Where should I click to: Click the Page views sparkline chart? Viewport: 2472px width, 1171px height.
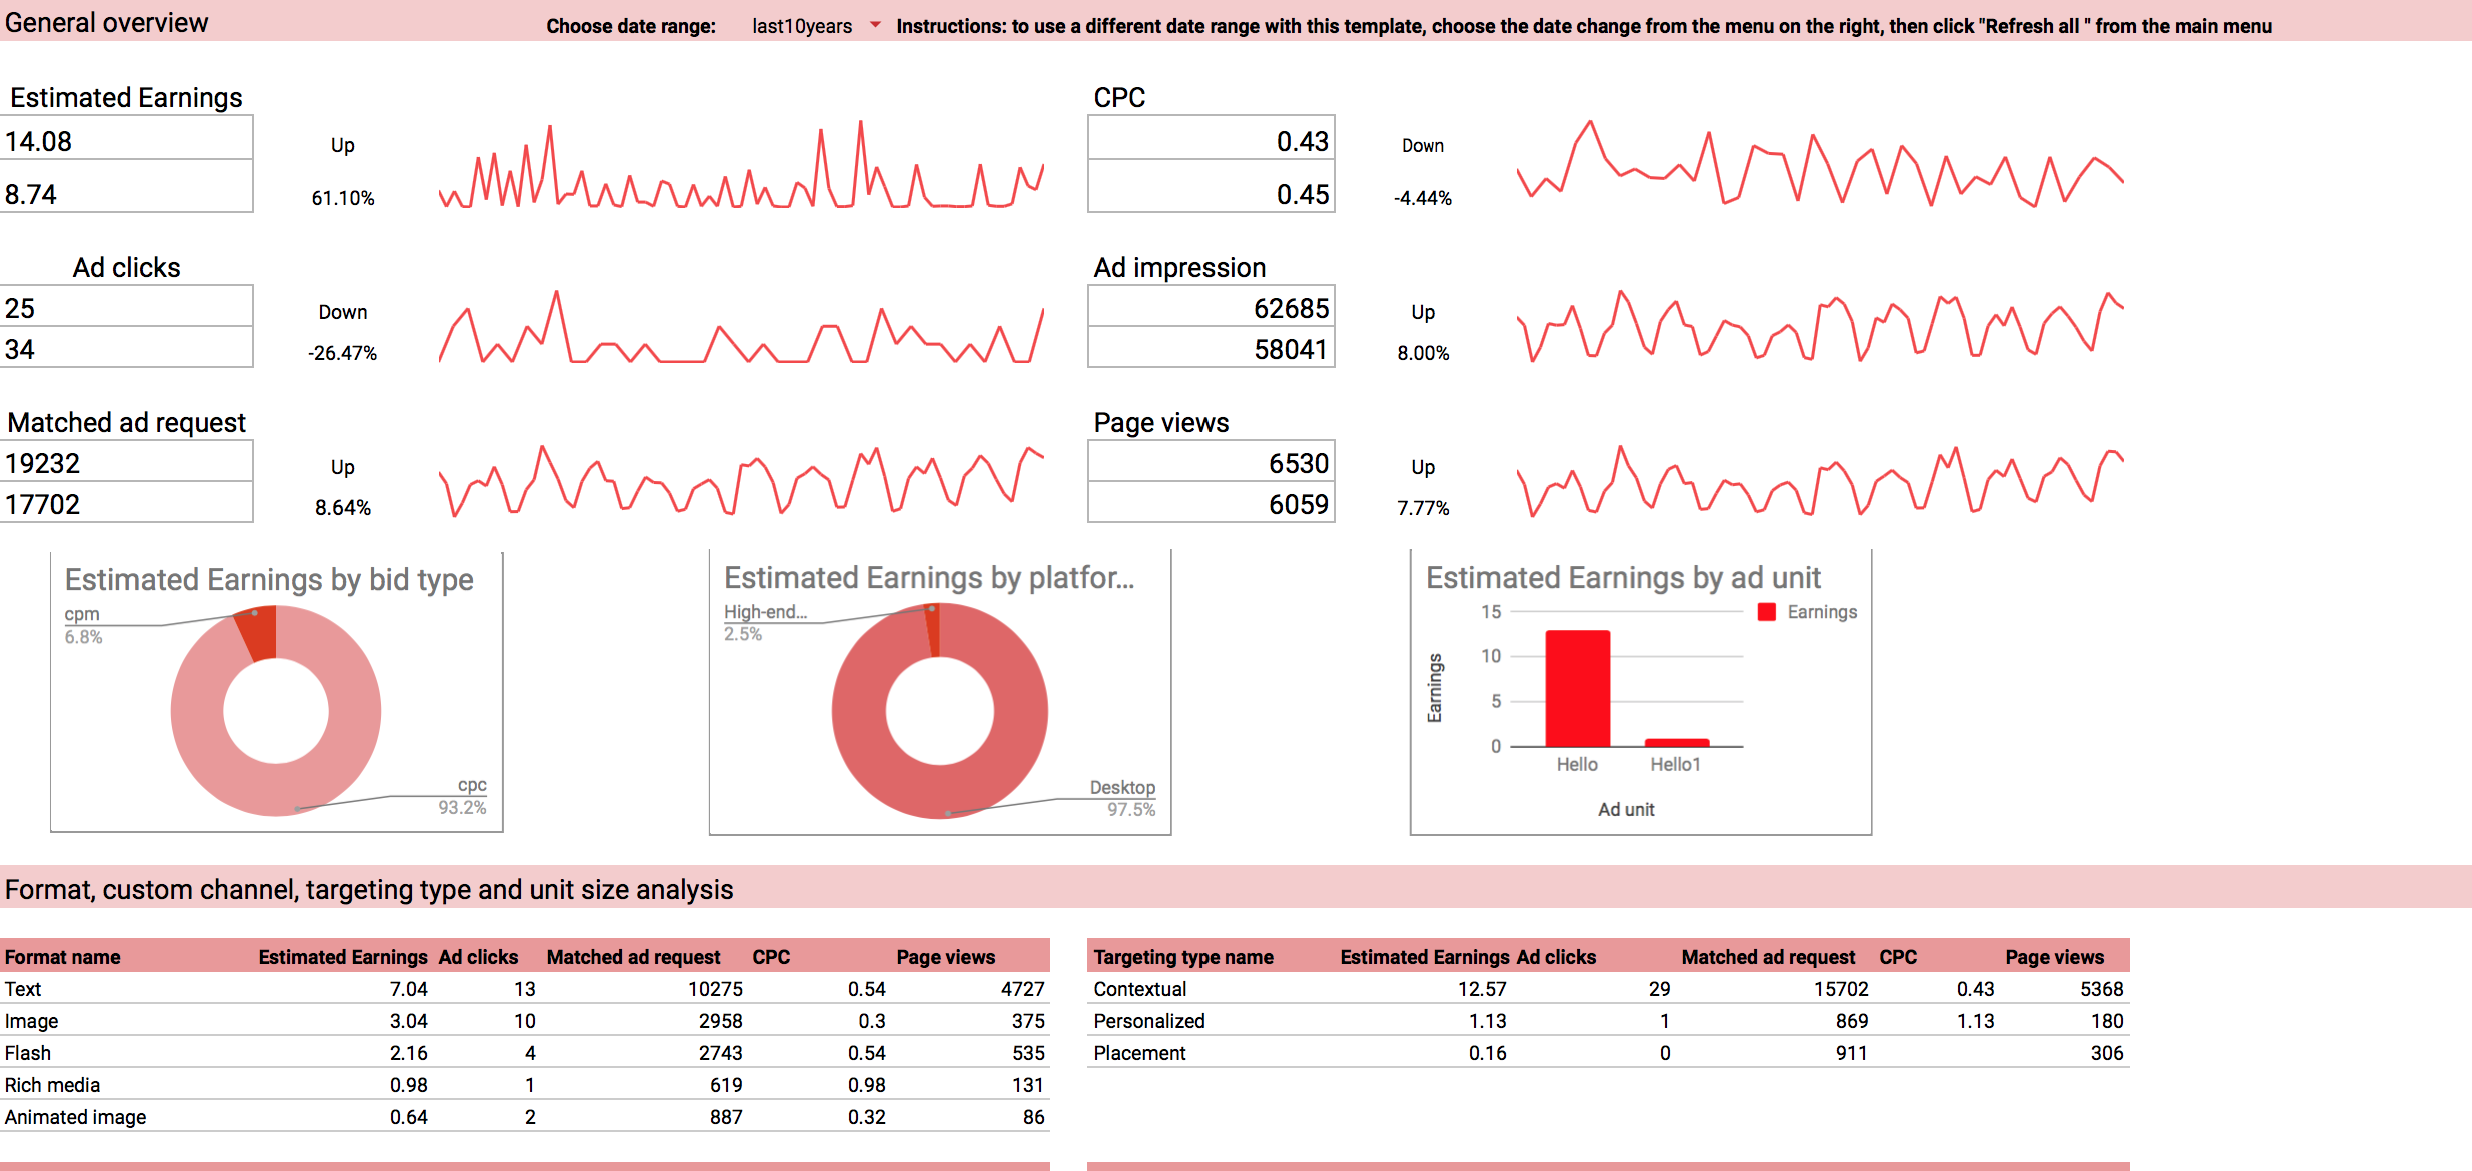[x=1819, y=482]
